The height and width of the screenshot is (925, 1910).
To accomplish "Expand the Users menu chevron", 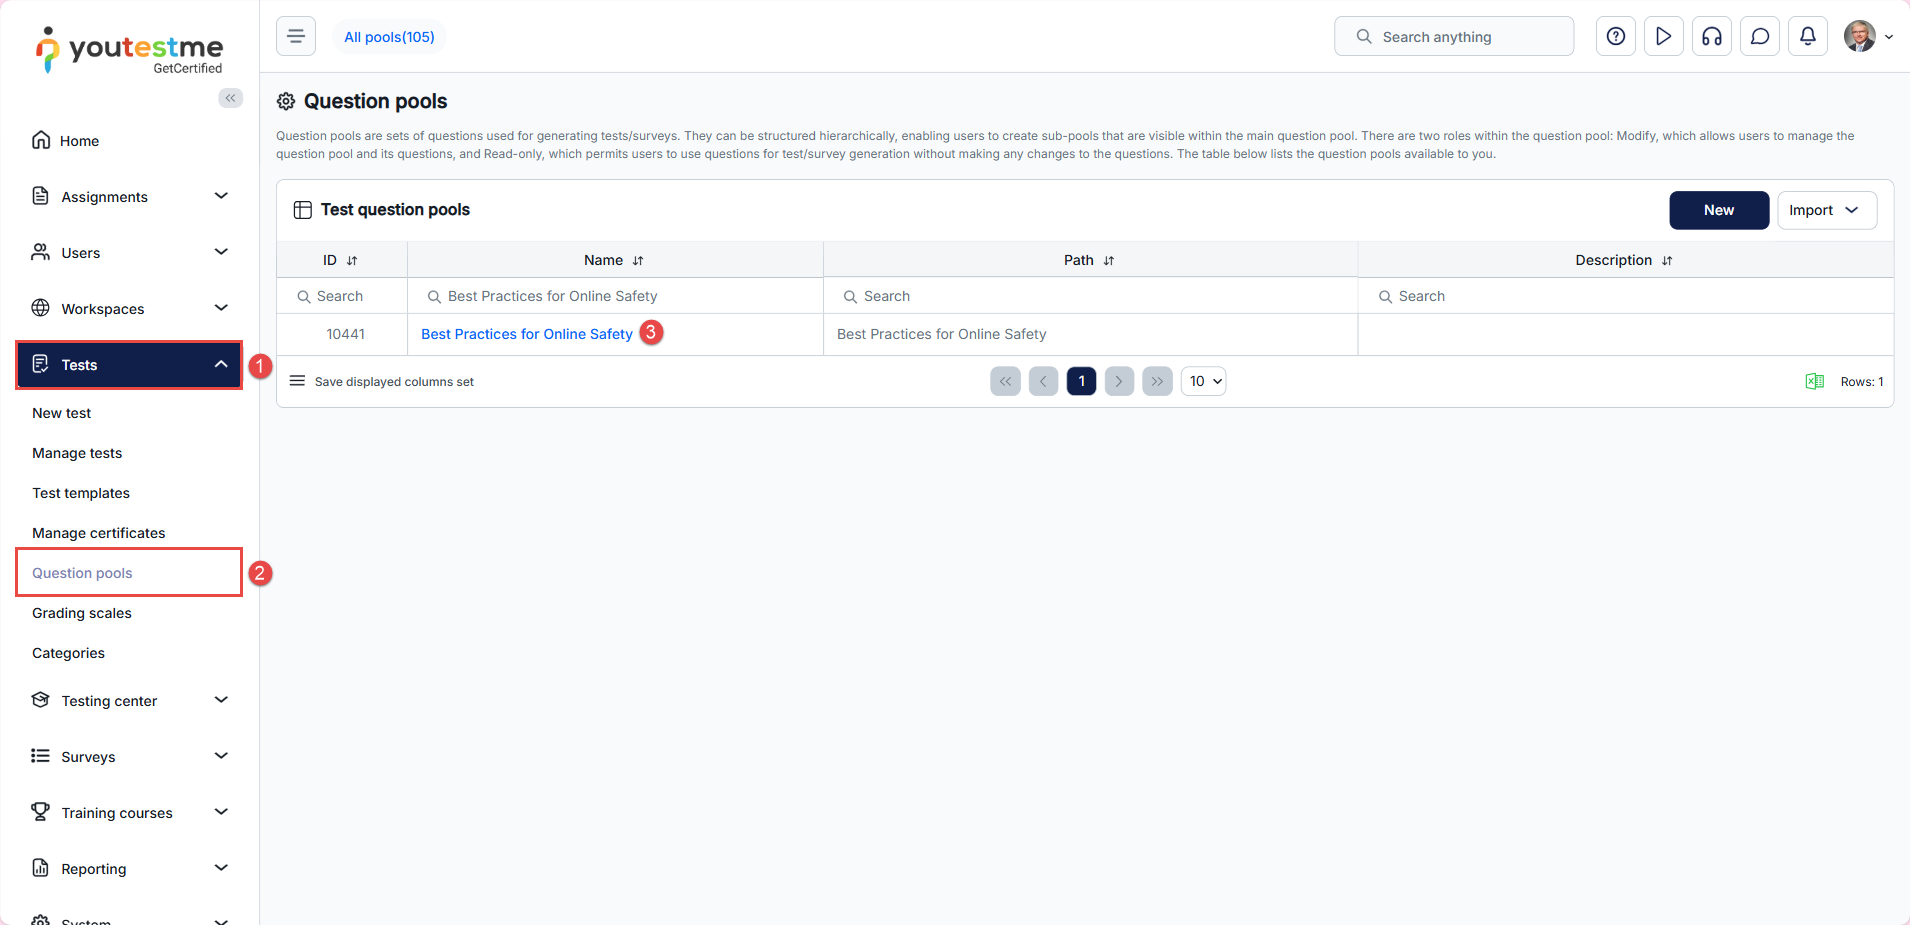I will 222,252.
